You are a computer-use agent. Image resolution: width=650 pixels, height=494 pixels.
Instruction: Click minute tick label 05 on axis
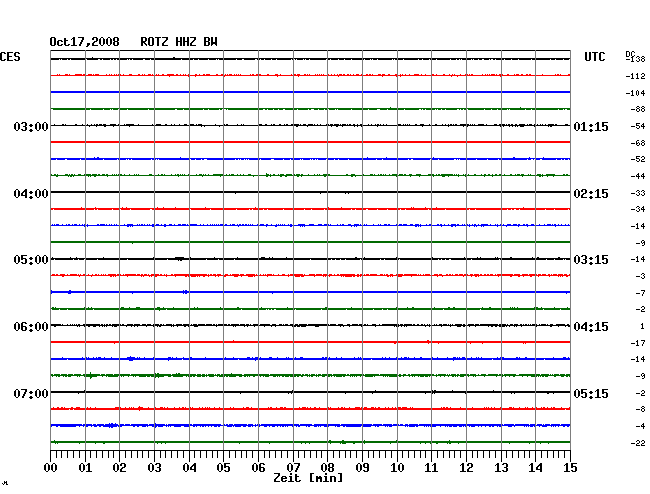(223, 467)
